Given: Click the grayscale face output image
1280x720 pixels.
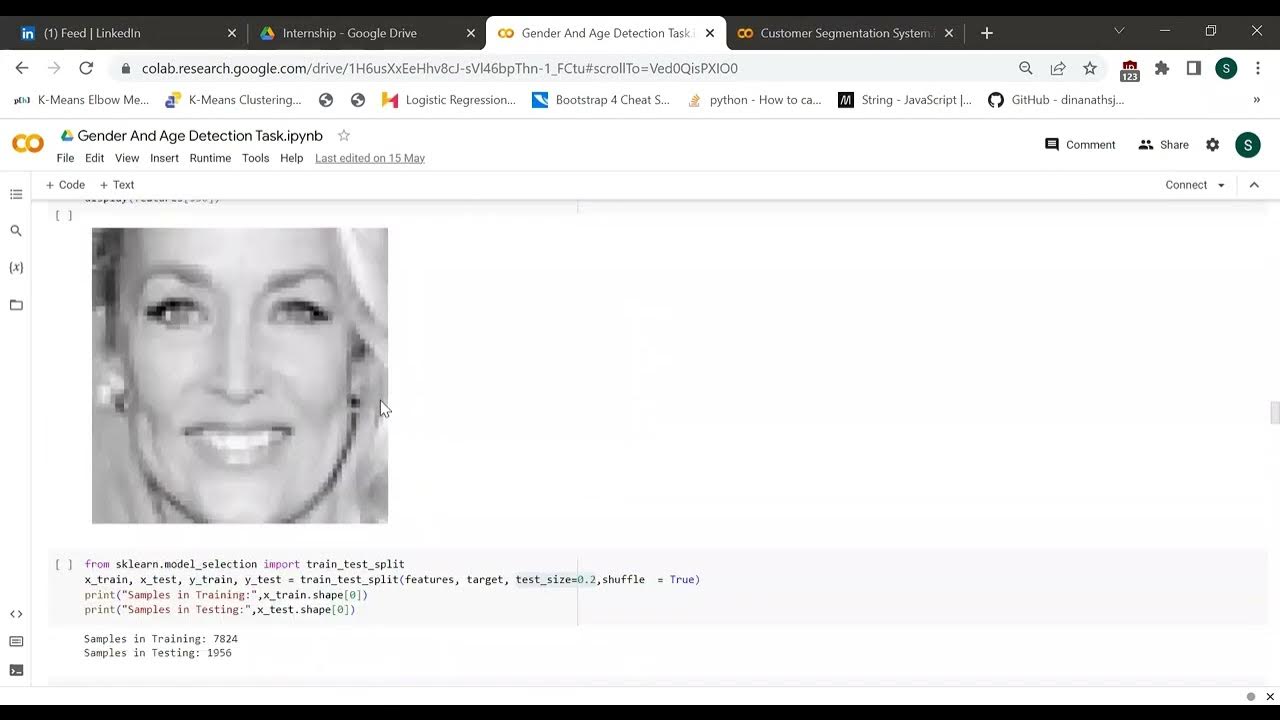Looking at the screenshot, I should click(240, 375).
